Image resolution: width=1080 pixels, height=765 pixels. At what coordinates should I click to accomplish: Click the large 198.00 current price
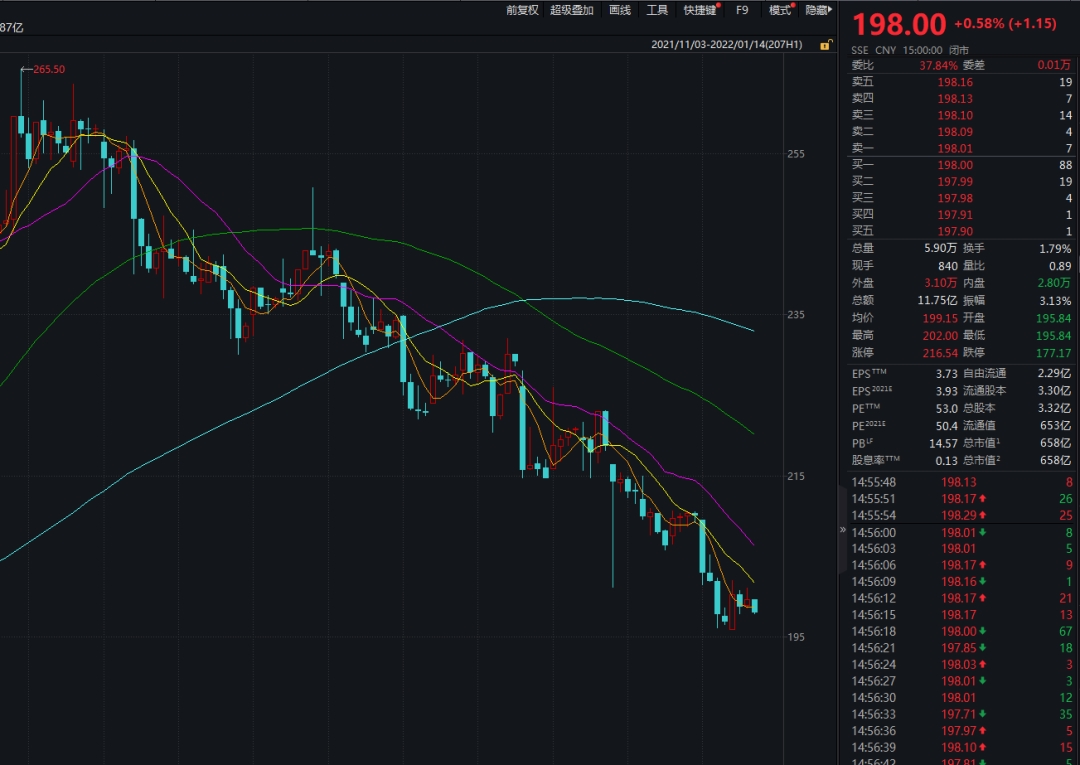[899, 25]
